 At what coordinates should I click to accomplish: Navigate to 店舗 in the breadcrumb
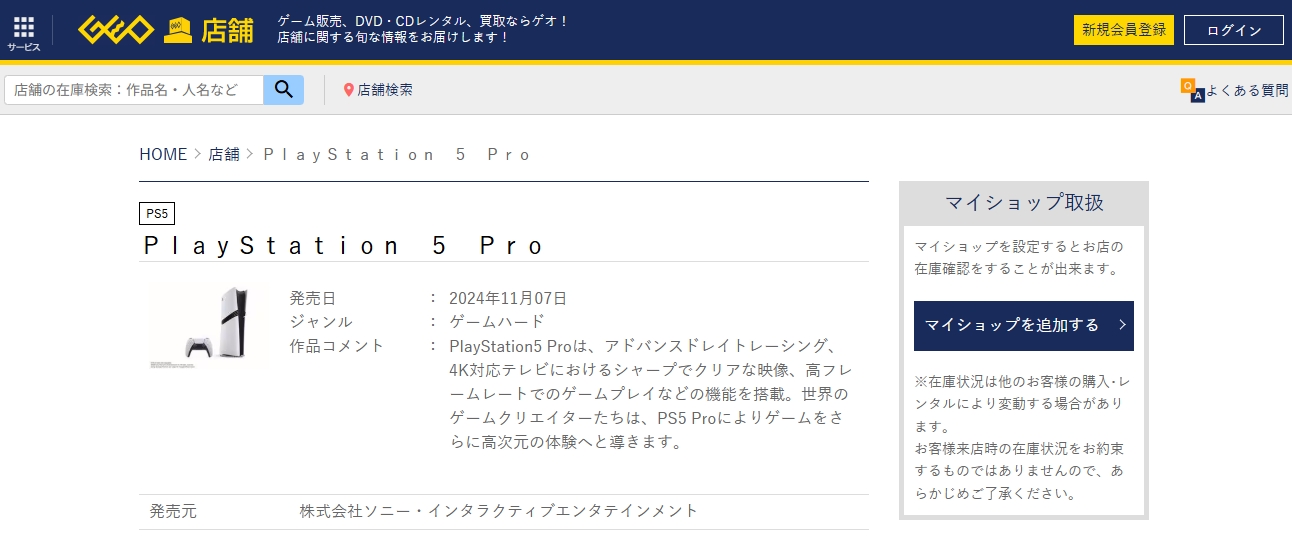click(224, 154)
